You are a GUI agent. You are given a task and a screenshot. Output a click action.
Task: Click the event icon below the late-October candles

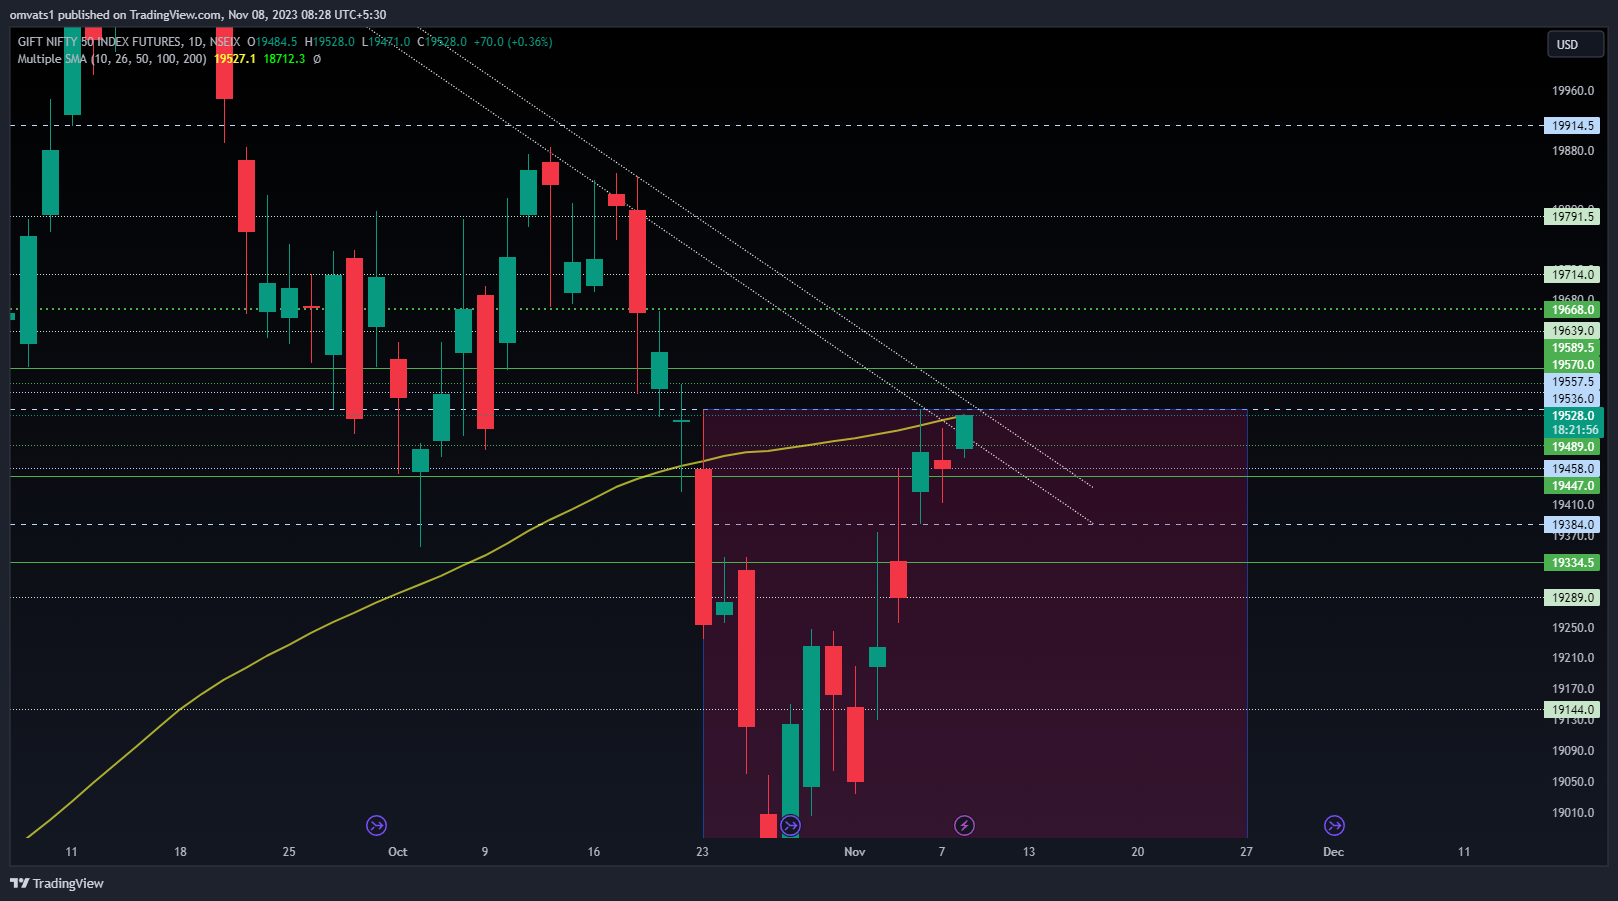(x=790, y=825)
